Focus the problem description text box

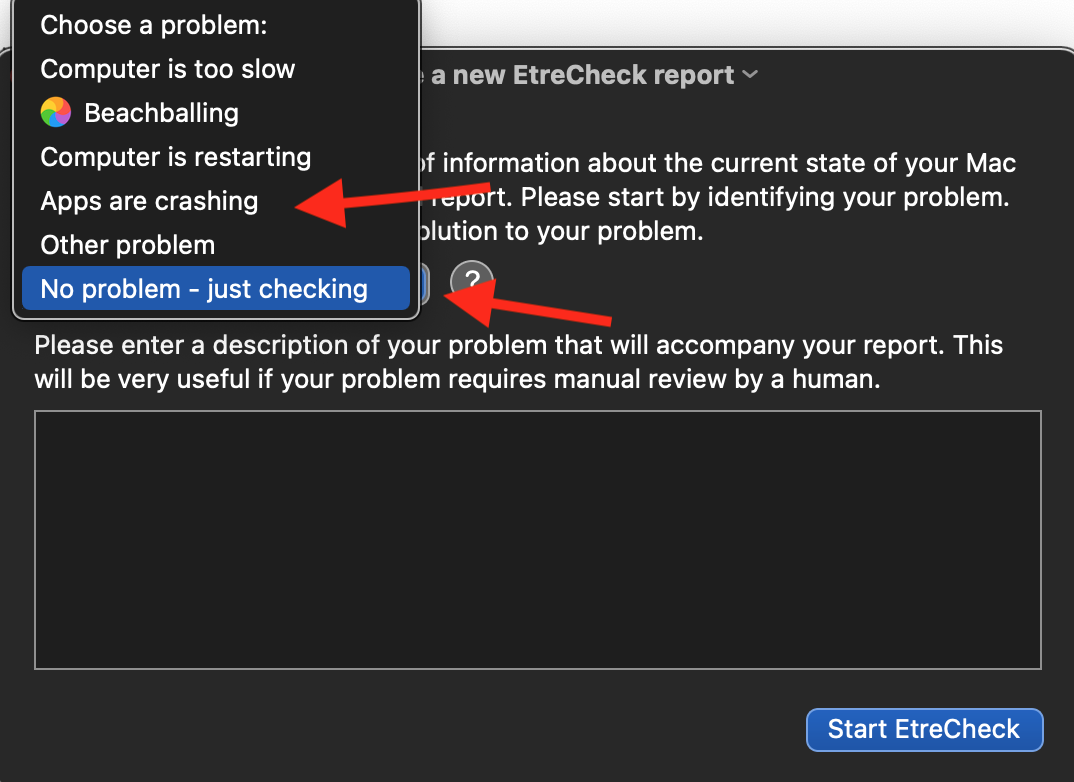tap(538, 540)
